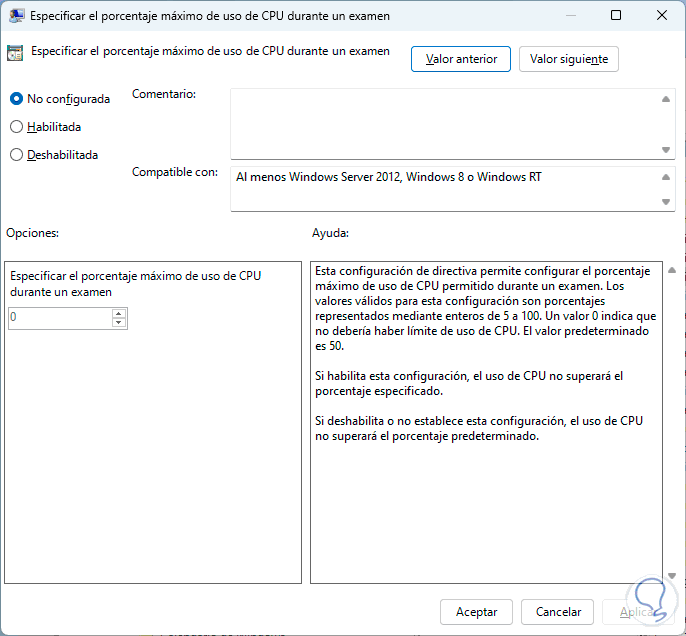Click the 'Comentario:' label

pyautogui.click(x=164, y=94)
